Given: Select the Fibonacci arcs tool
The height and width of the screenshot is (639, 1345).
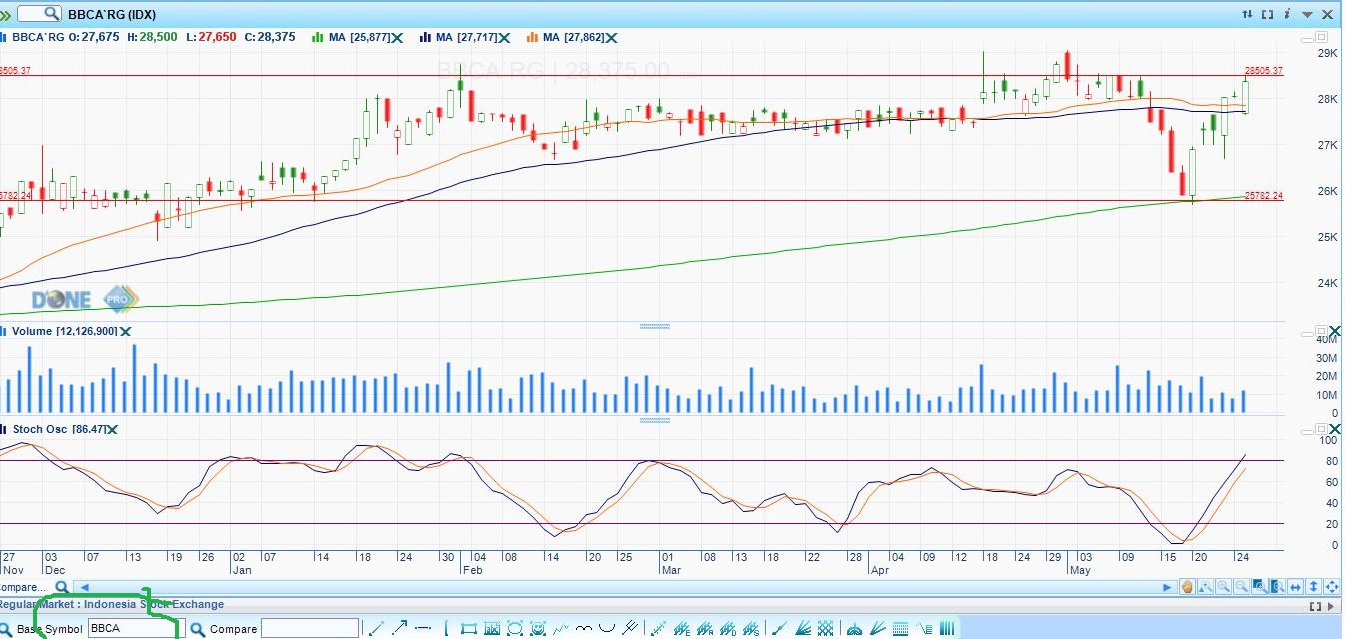Looking at the screenshot, I should pos(855,628).
